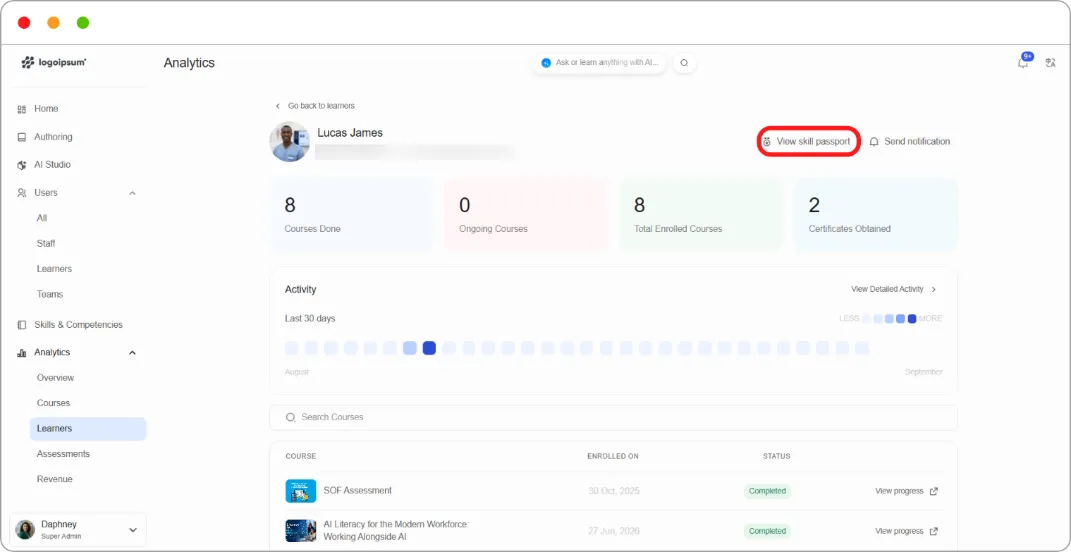The width and height of the screenshot is (1071, 552).
Task: Click the Authoring book icon
Action: pyautogui.click(x=22, y=137)
